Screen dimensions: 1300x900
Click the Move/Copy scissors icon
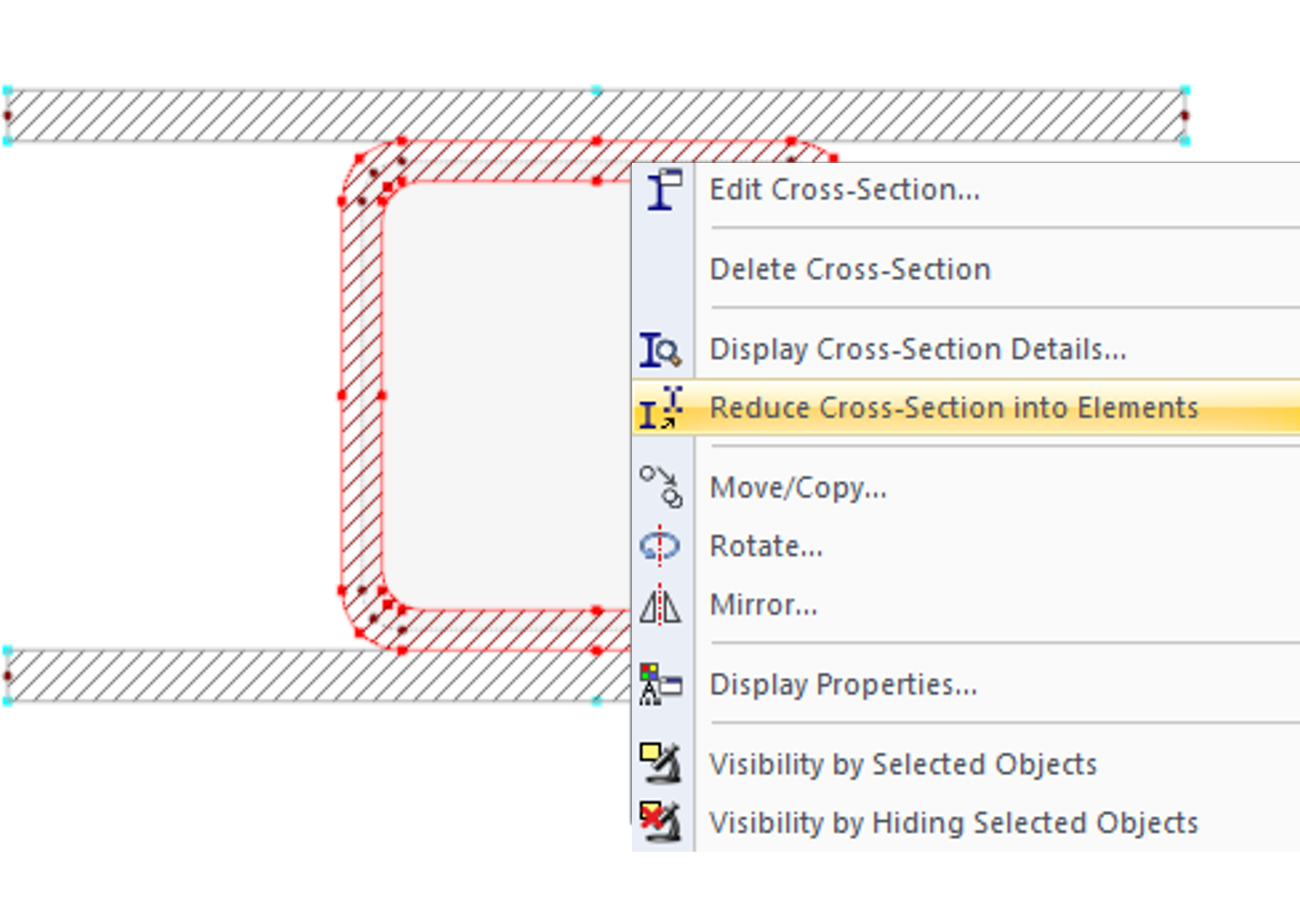coord(663,486)
